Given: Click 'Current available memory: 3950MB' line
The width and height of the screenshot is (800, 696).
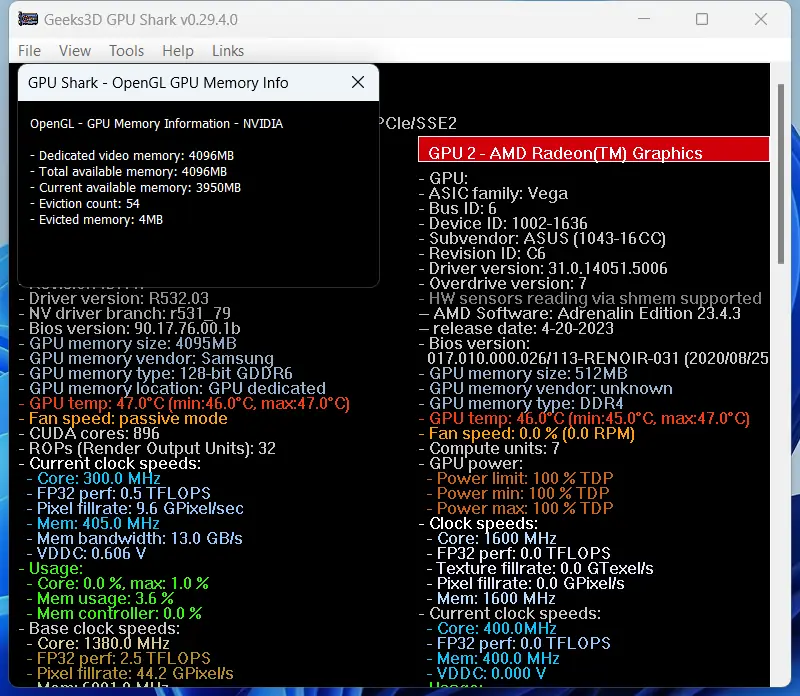Looking at the screenshot, I should pyautogui.click(x=135, y=188).
